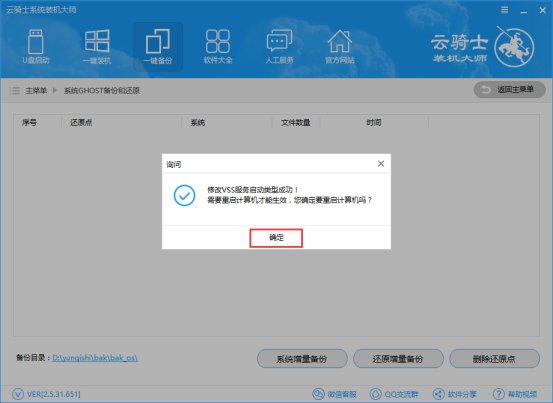Open backup directory D:\yunqishi\bak\bak_os\ link
553x403 pixels.
pyautogui.click(x=95, y=358)
